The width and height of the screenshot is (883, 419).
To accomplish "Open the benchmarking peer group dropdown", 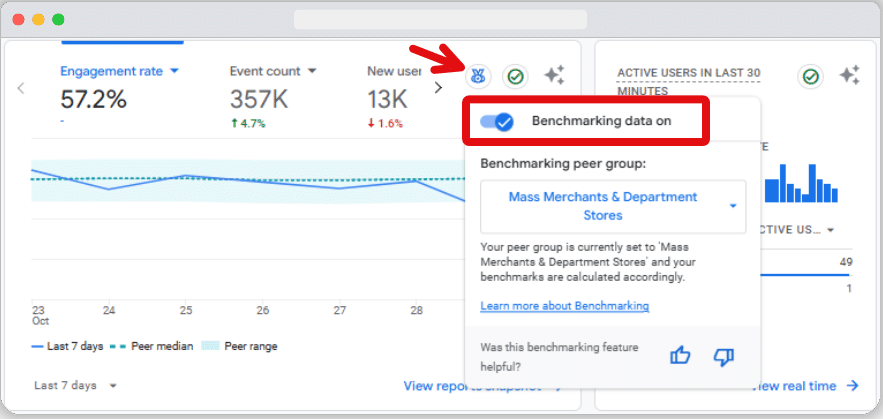I will 613,206.
